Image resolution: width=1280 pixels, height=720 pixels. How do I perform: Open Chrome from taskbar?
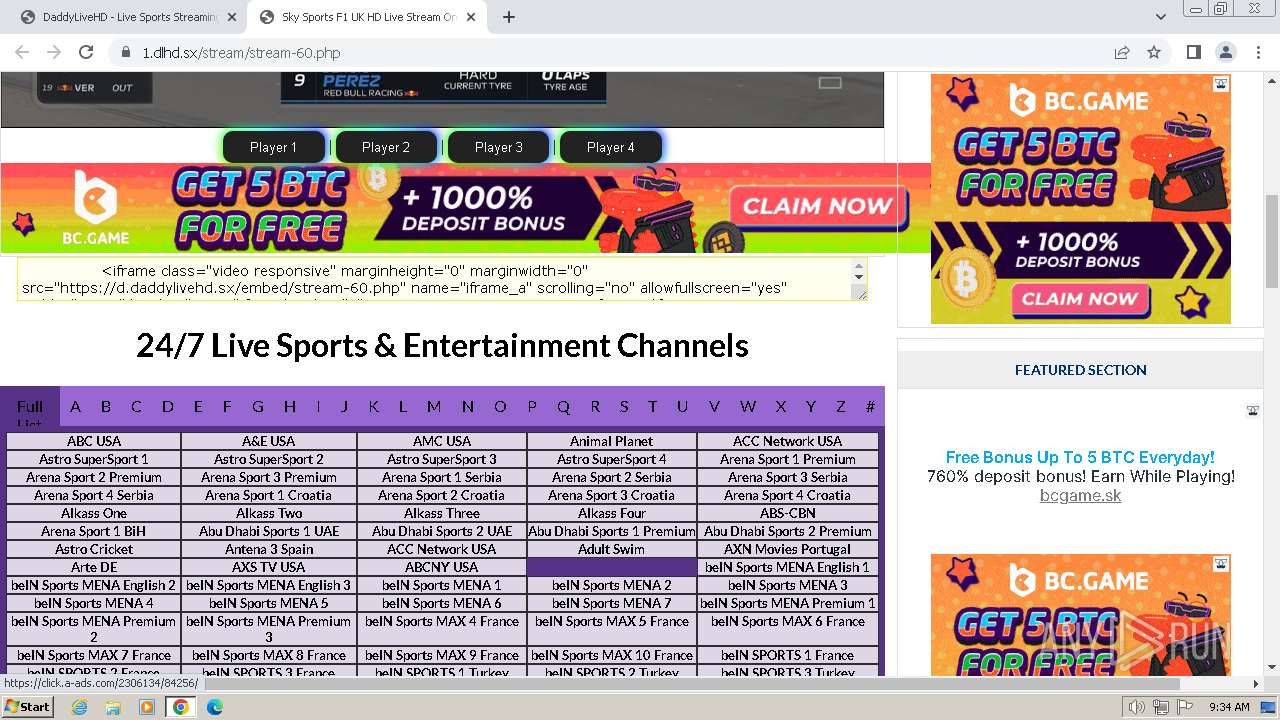[x=181, y=707]
